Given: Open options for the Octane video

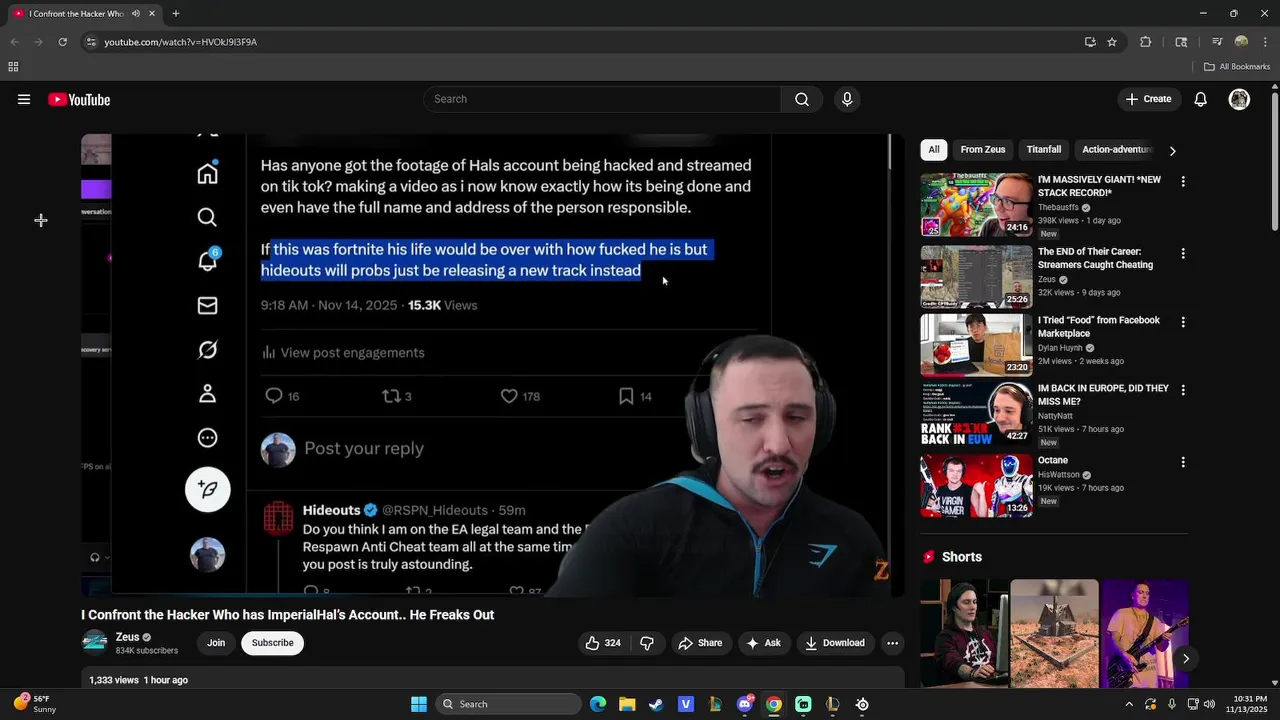Looking at the screenshot, I should 1183,462.
